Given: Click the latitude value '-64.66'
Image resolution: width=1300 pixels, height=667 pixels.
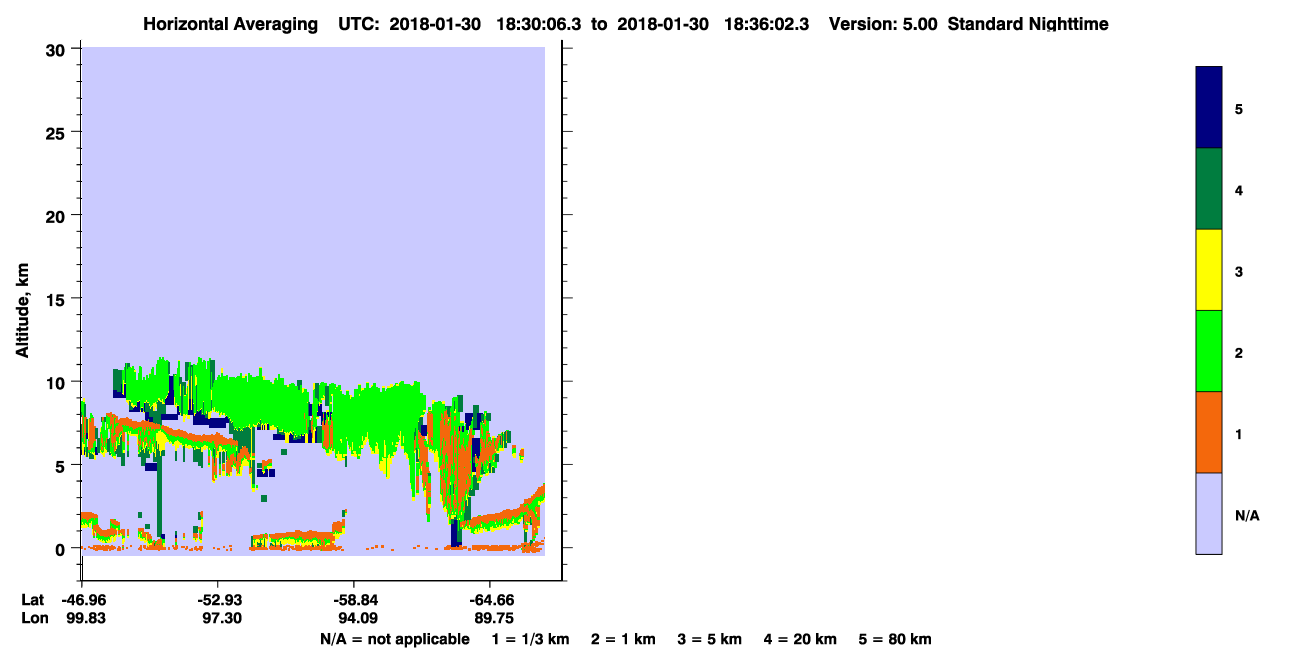Looking at the screenshot, I should [x=490, y=600].
